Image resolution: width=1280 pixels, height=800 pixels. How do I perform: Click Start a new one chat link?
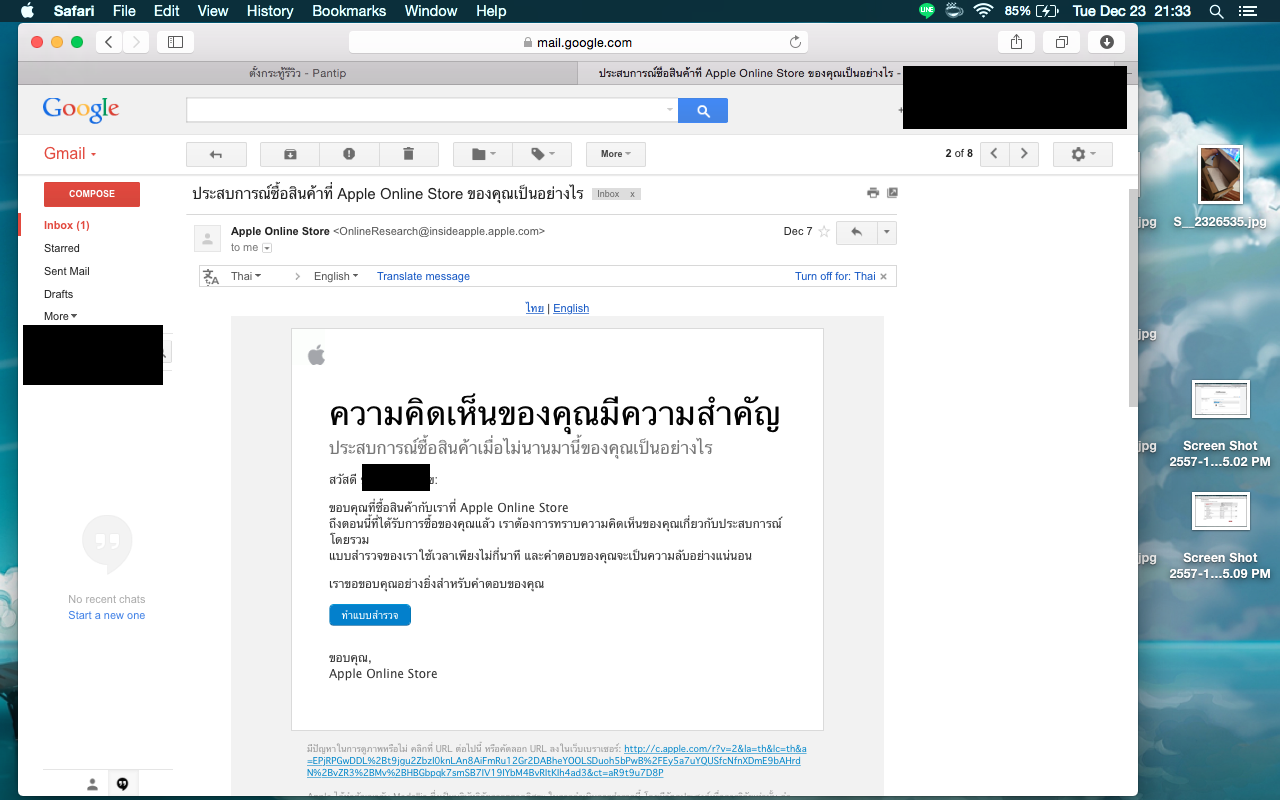point(107,615)
